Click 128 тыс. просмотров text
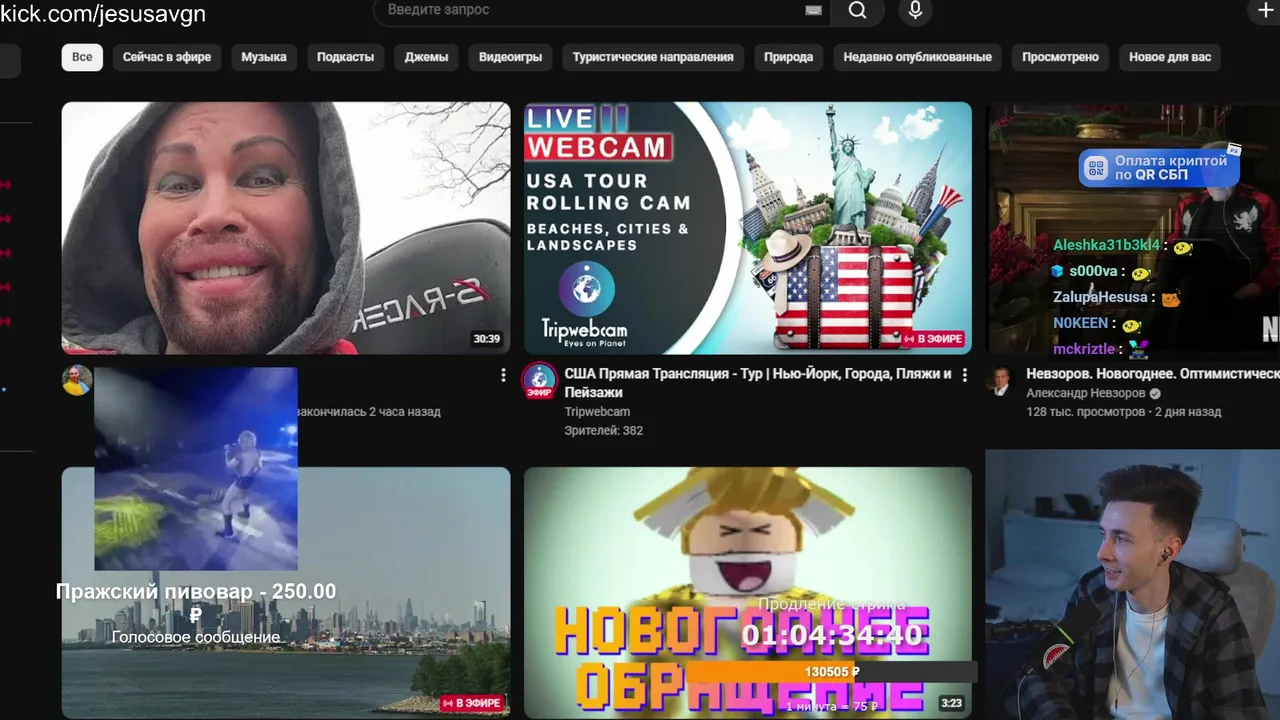Screen dimensions: 1280x720 point(1085,412)
